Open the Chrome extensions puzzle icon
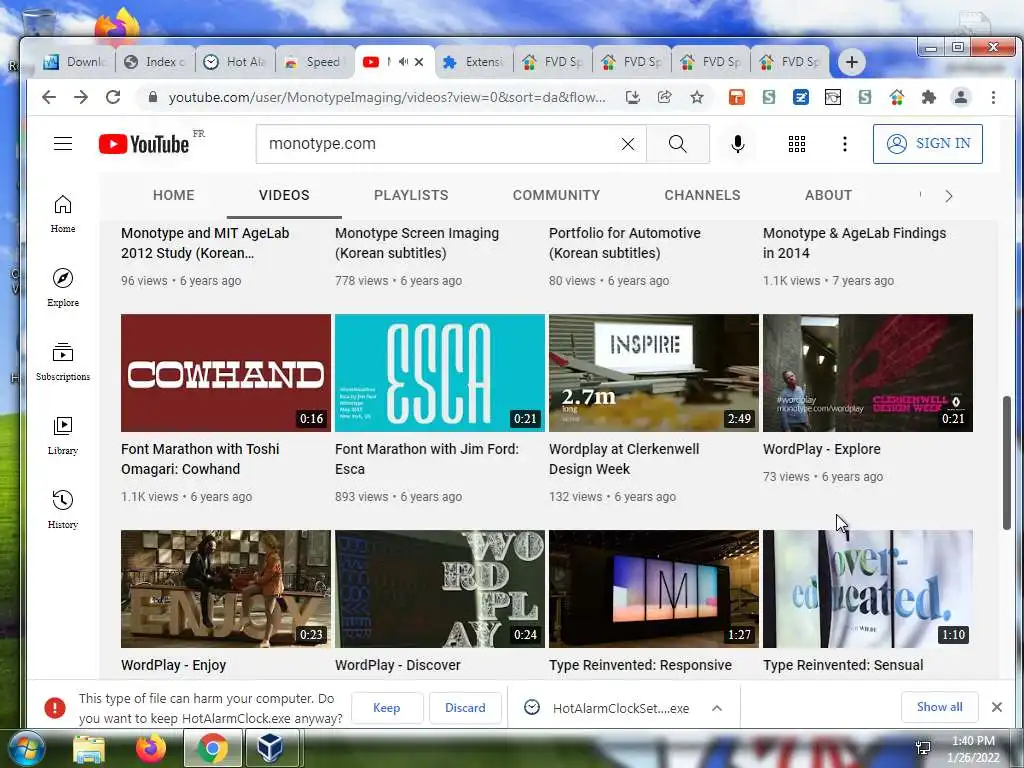 point(928,97)
